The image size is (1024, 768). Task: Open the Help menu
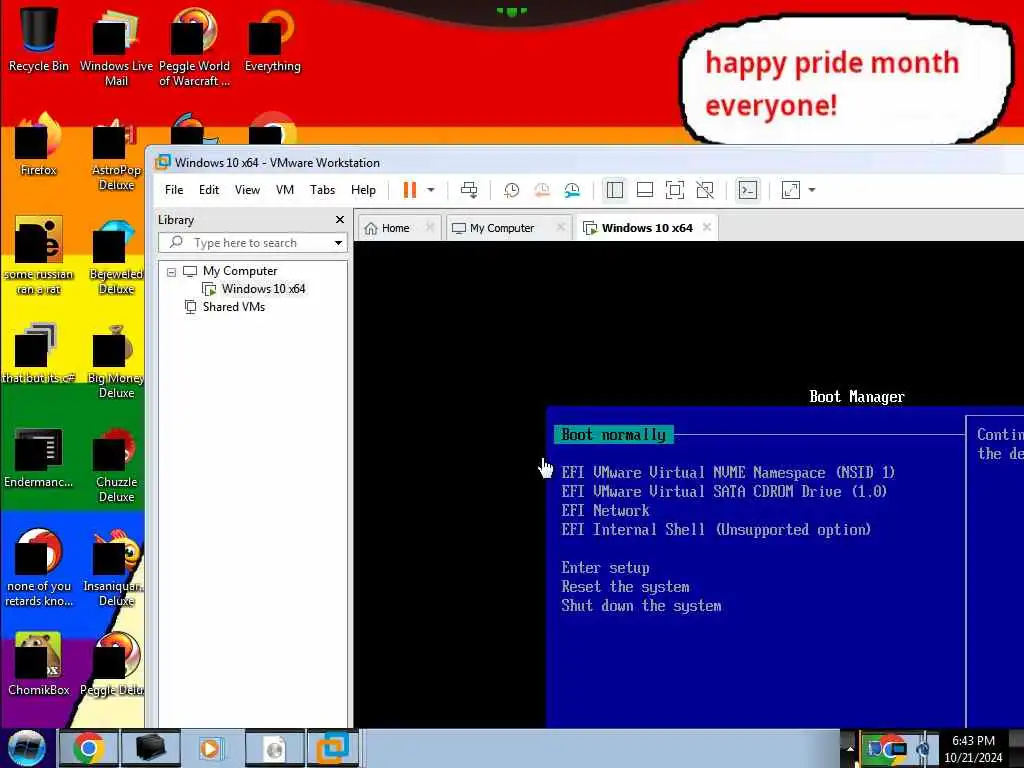point(363,190)
